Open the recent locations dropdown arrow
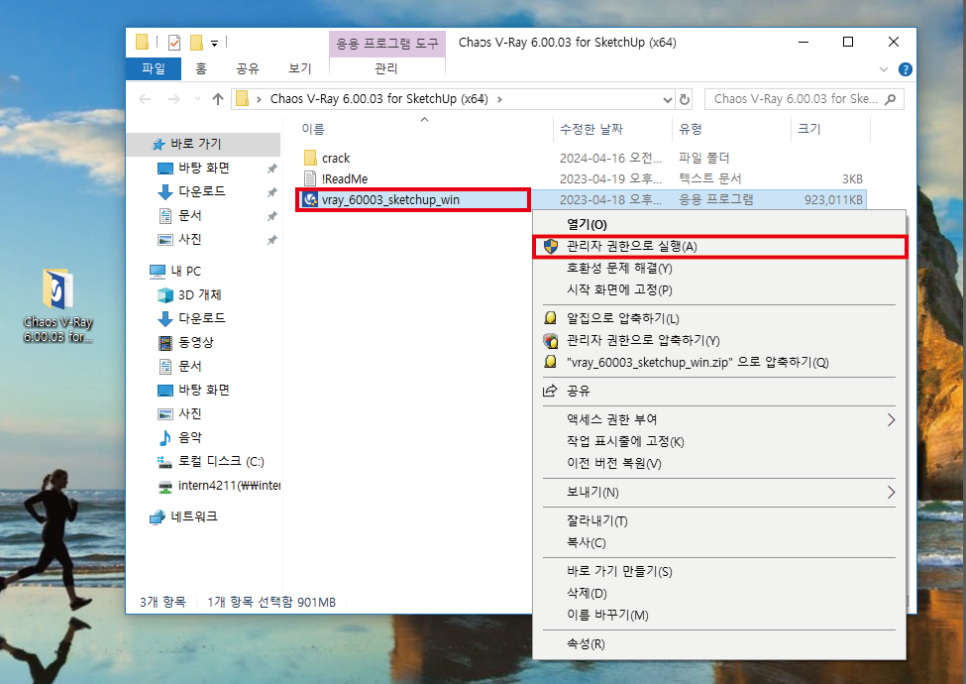966x684 pixels. pos(197,99)
